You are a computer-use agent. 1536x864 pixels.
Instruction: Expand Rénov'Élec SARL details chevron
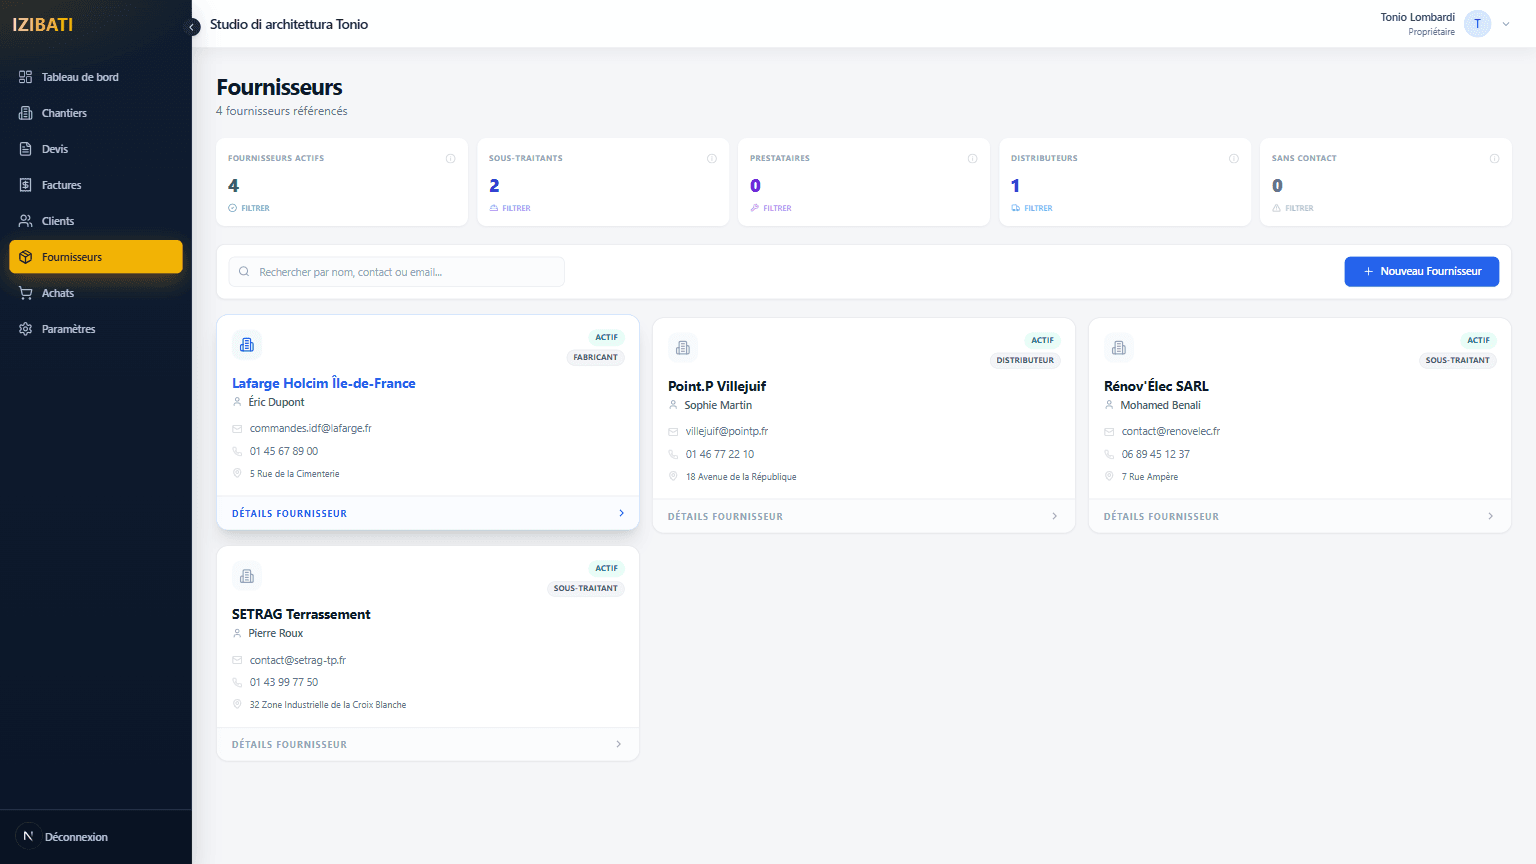[1490, 516]
